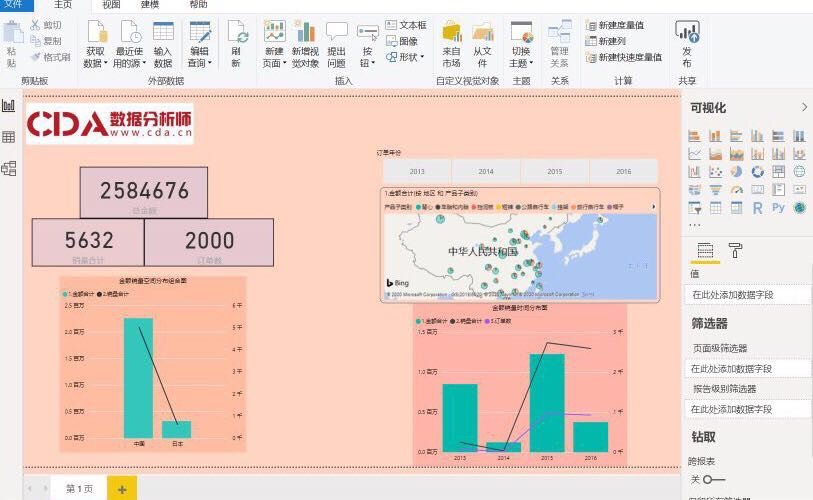Click the 页面级筛选器 add field box
This screenshot has width=813, height=500.
coord(747,369)
